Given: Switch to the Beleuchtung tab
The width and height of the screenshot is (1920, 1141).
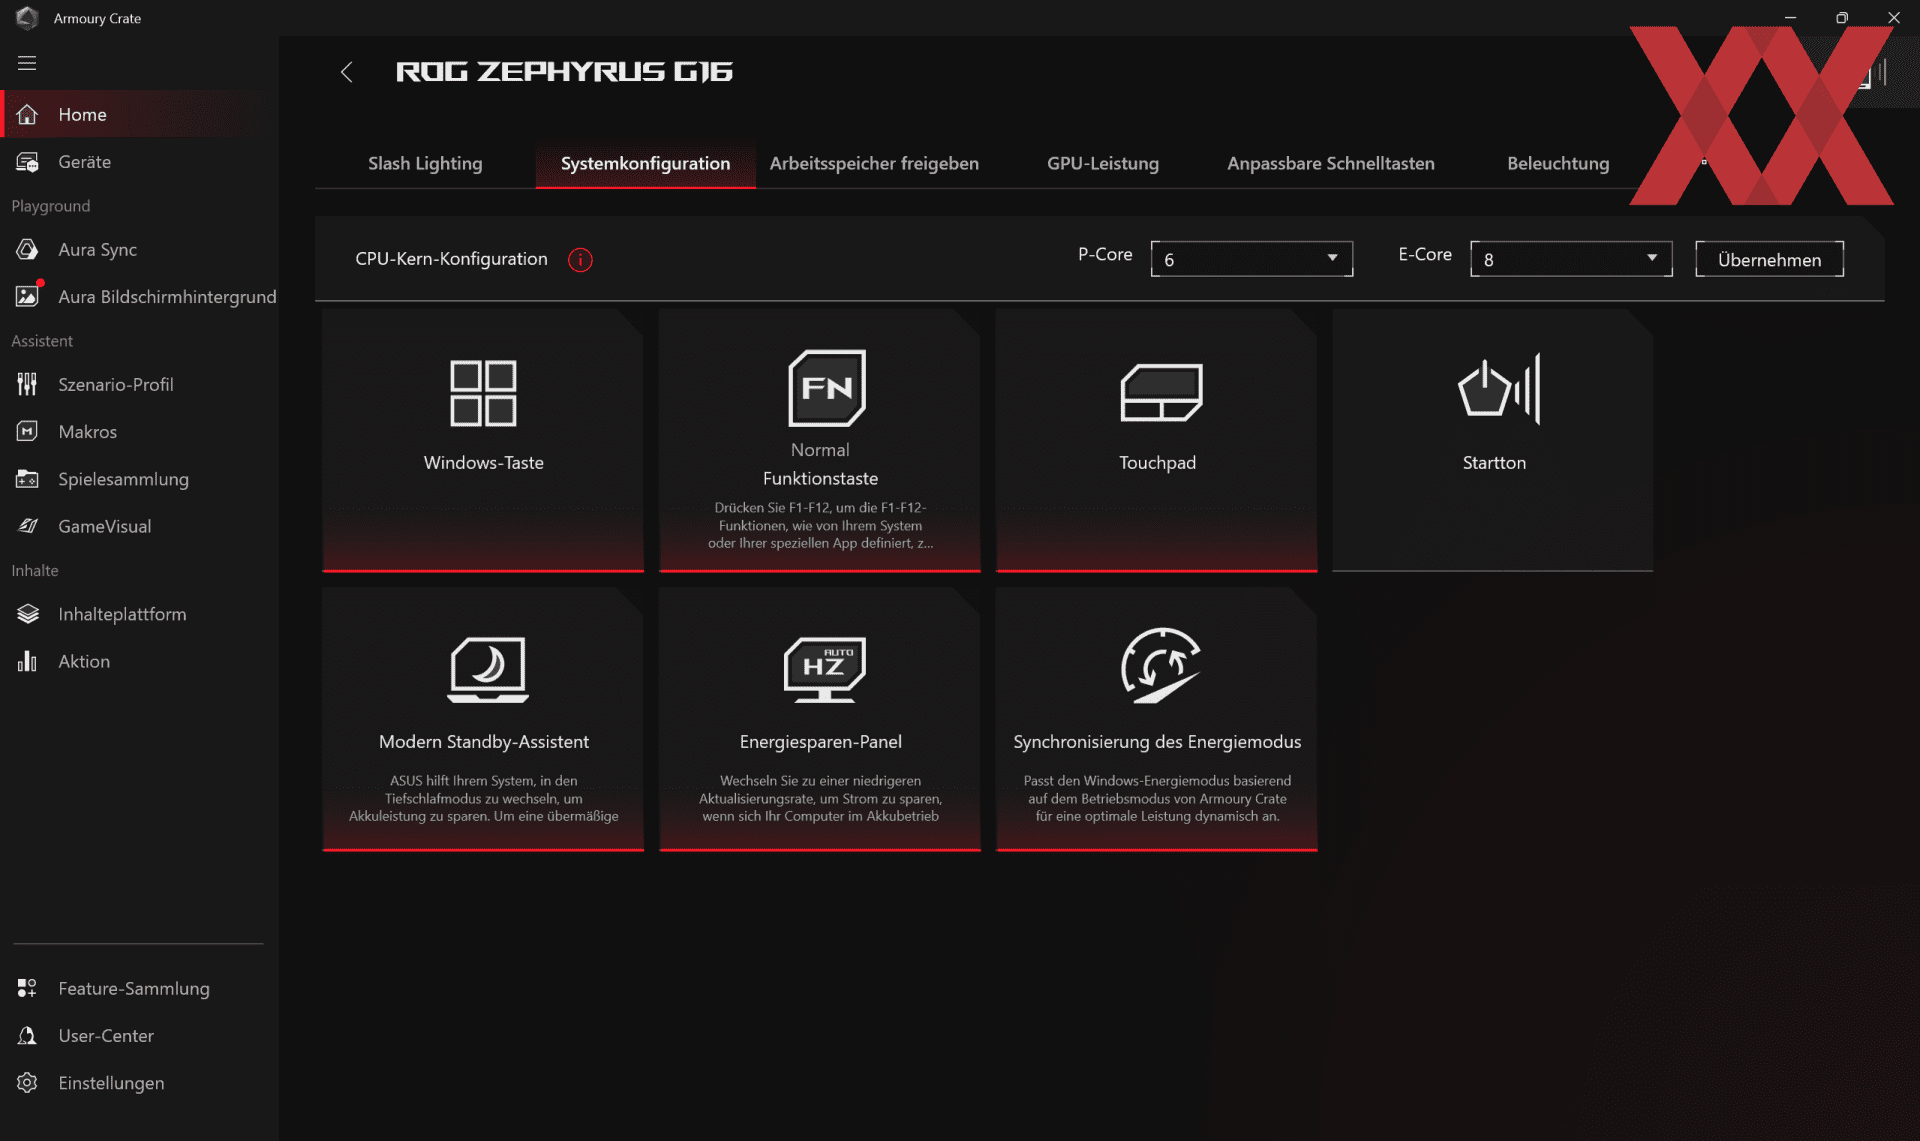Looking at the screenshot, I should click(x=1558, y=164).
